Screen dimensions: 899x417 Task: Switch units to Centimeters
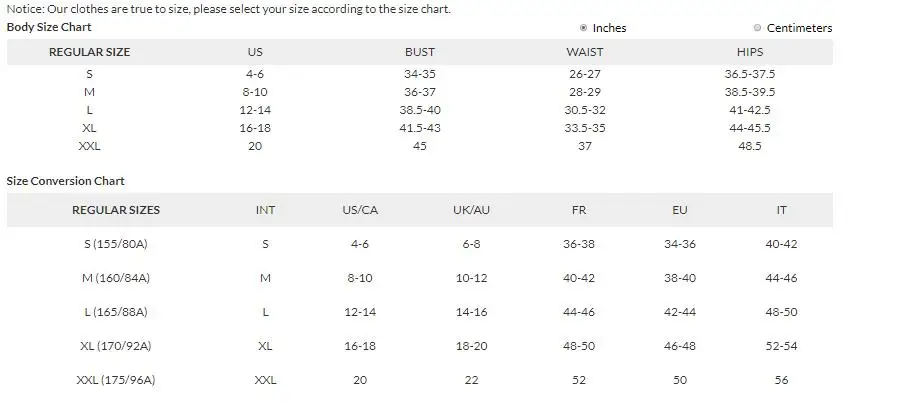757,28
